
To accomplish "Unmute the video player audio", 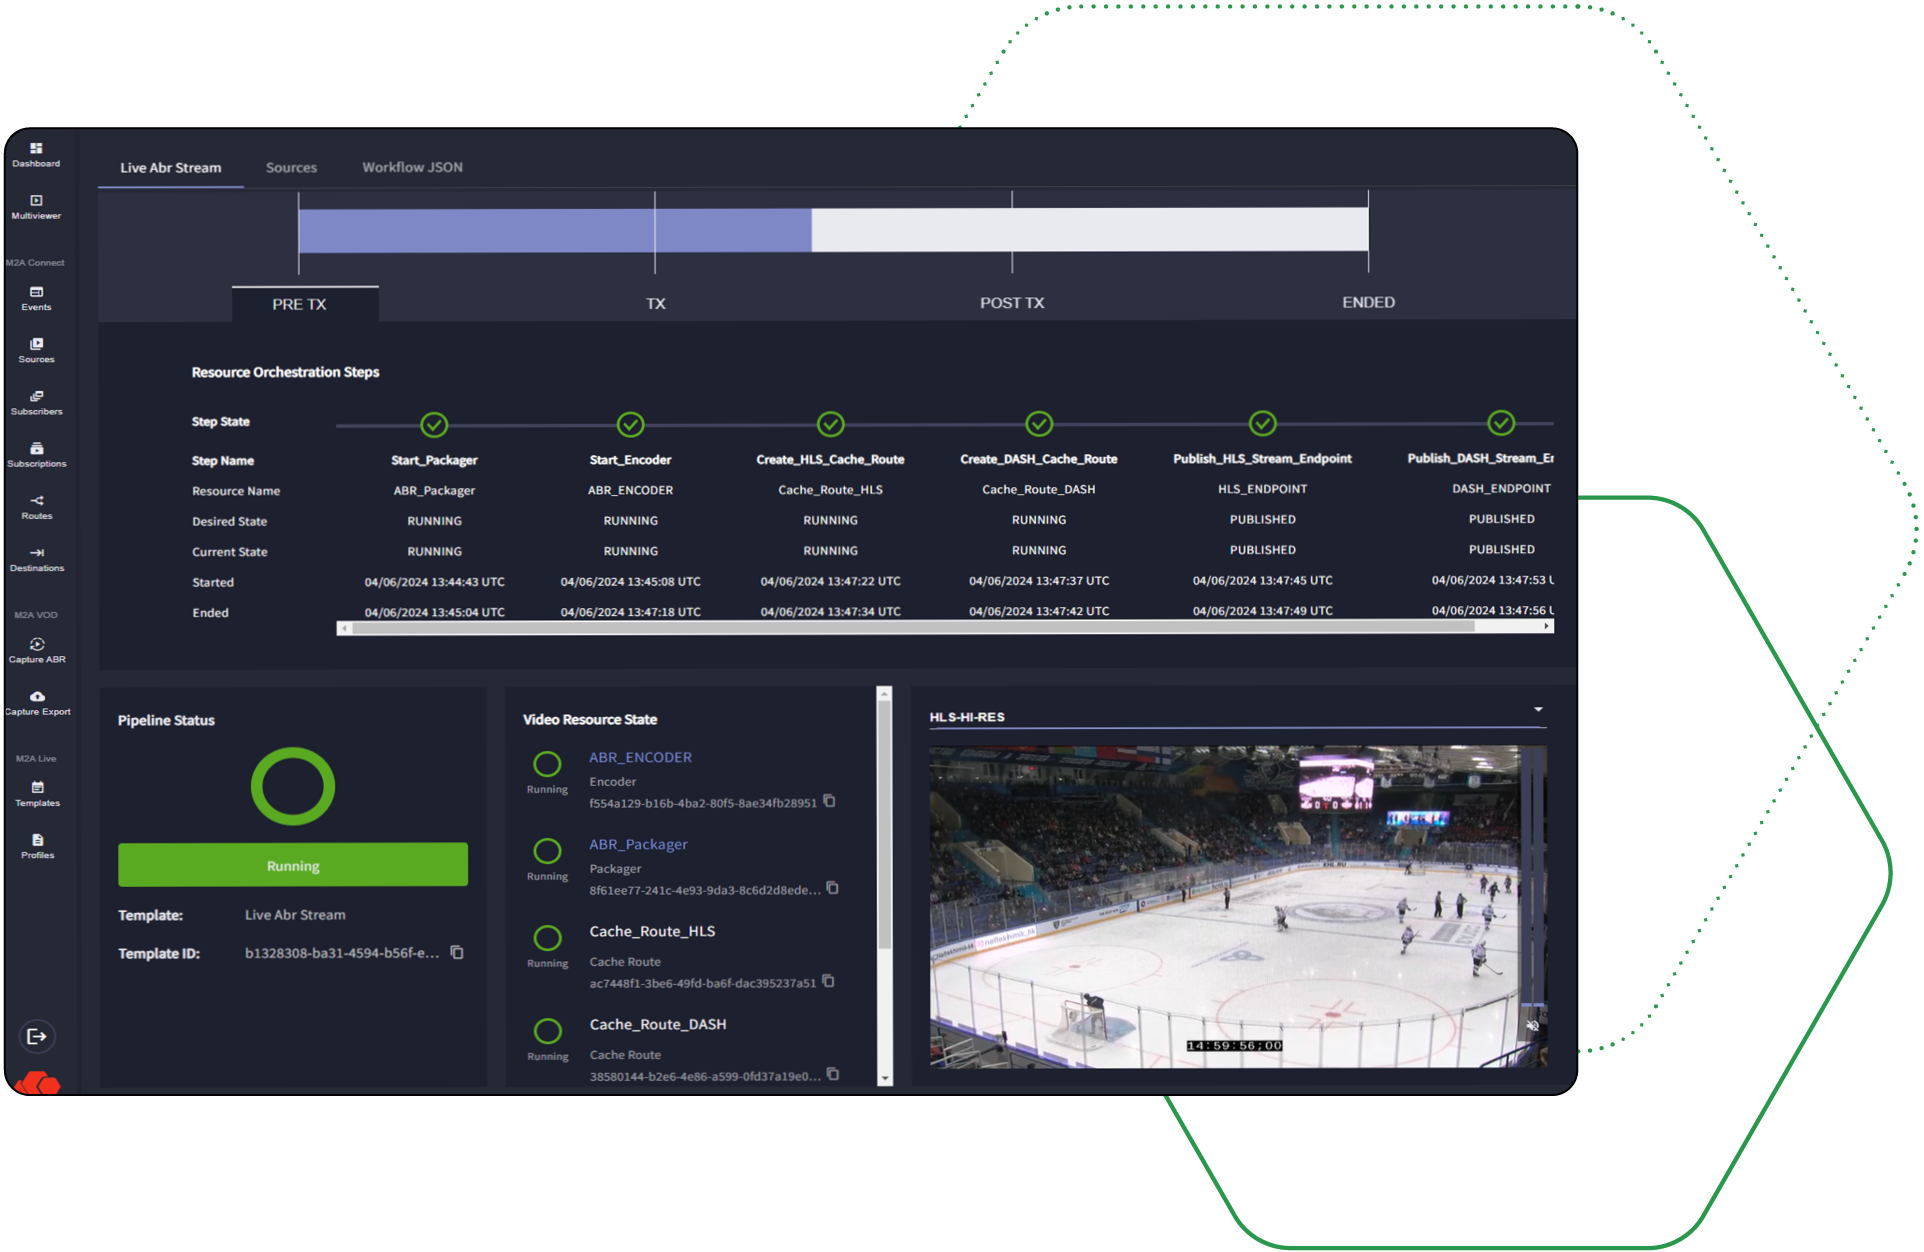I will coord(1532,1025).
